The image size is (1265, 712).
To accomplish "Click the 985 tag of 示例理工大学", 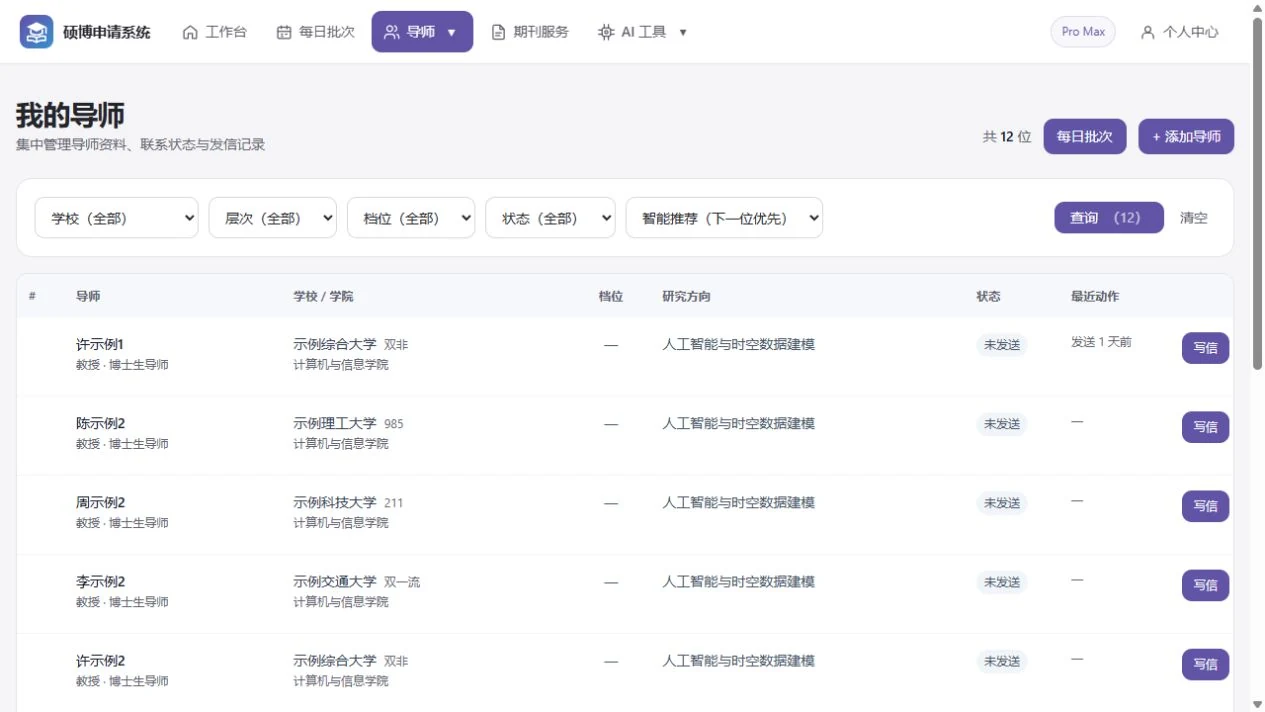I will [394, 424].
